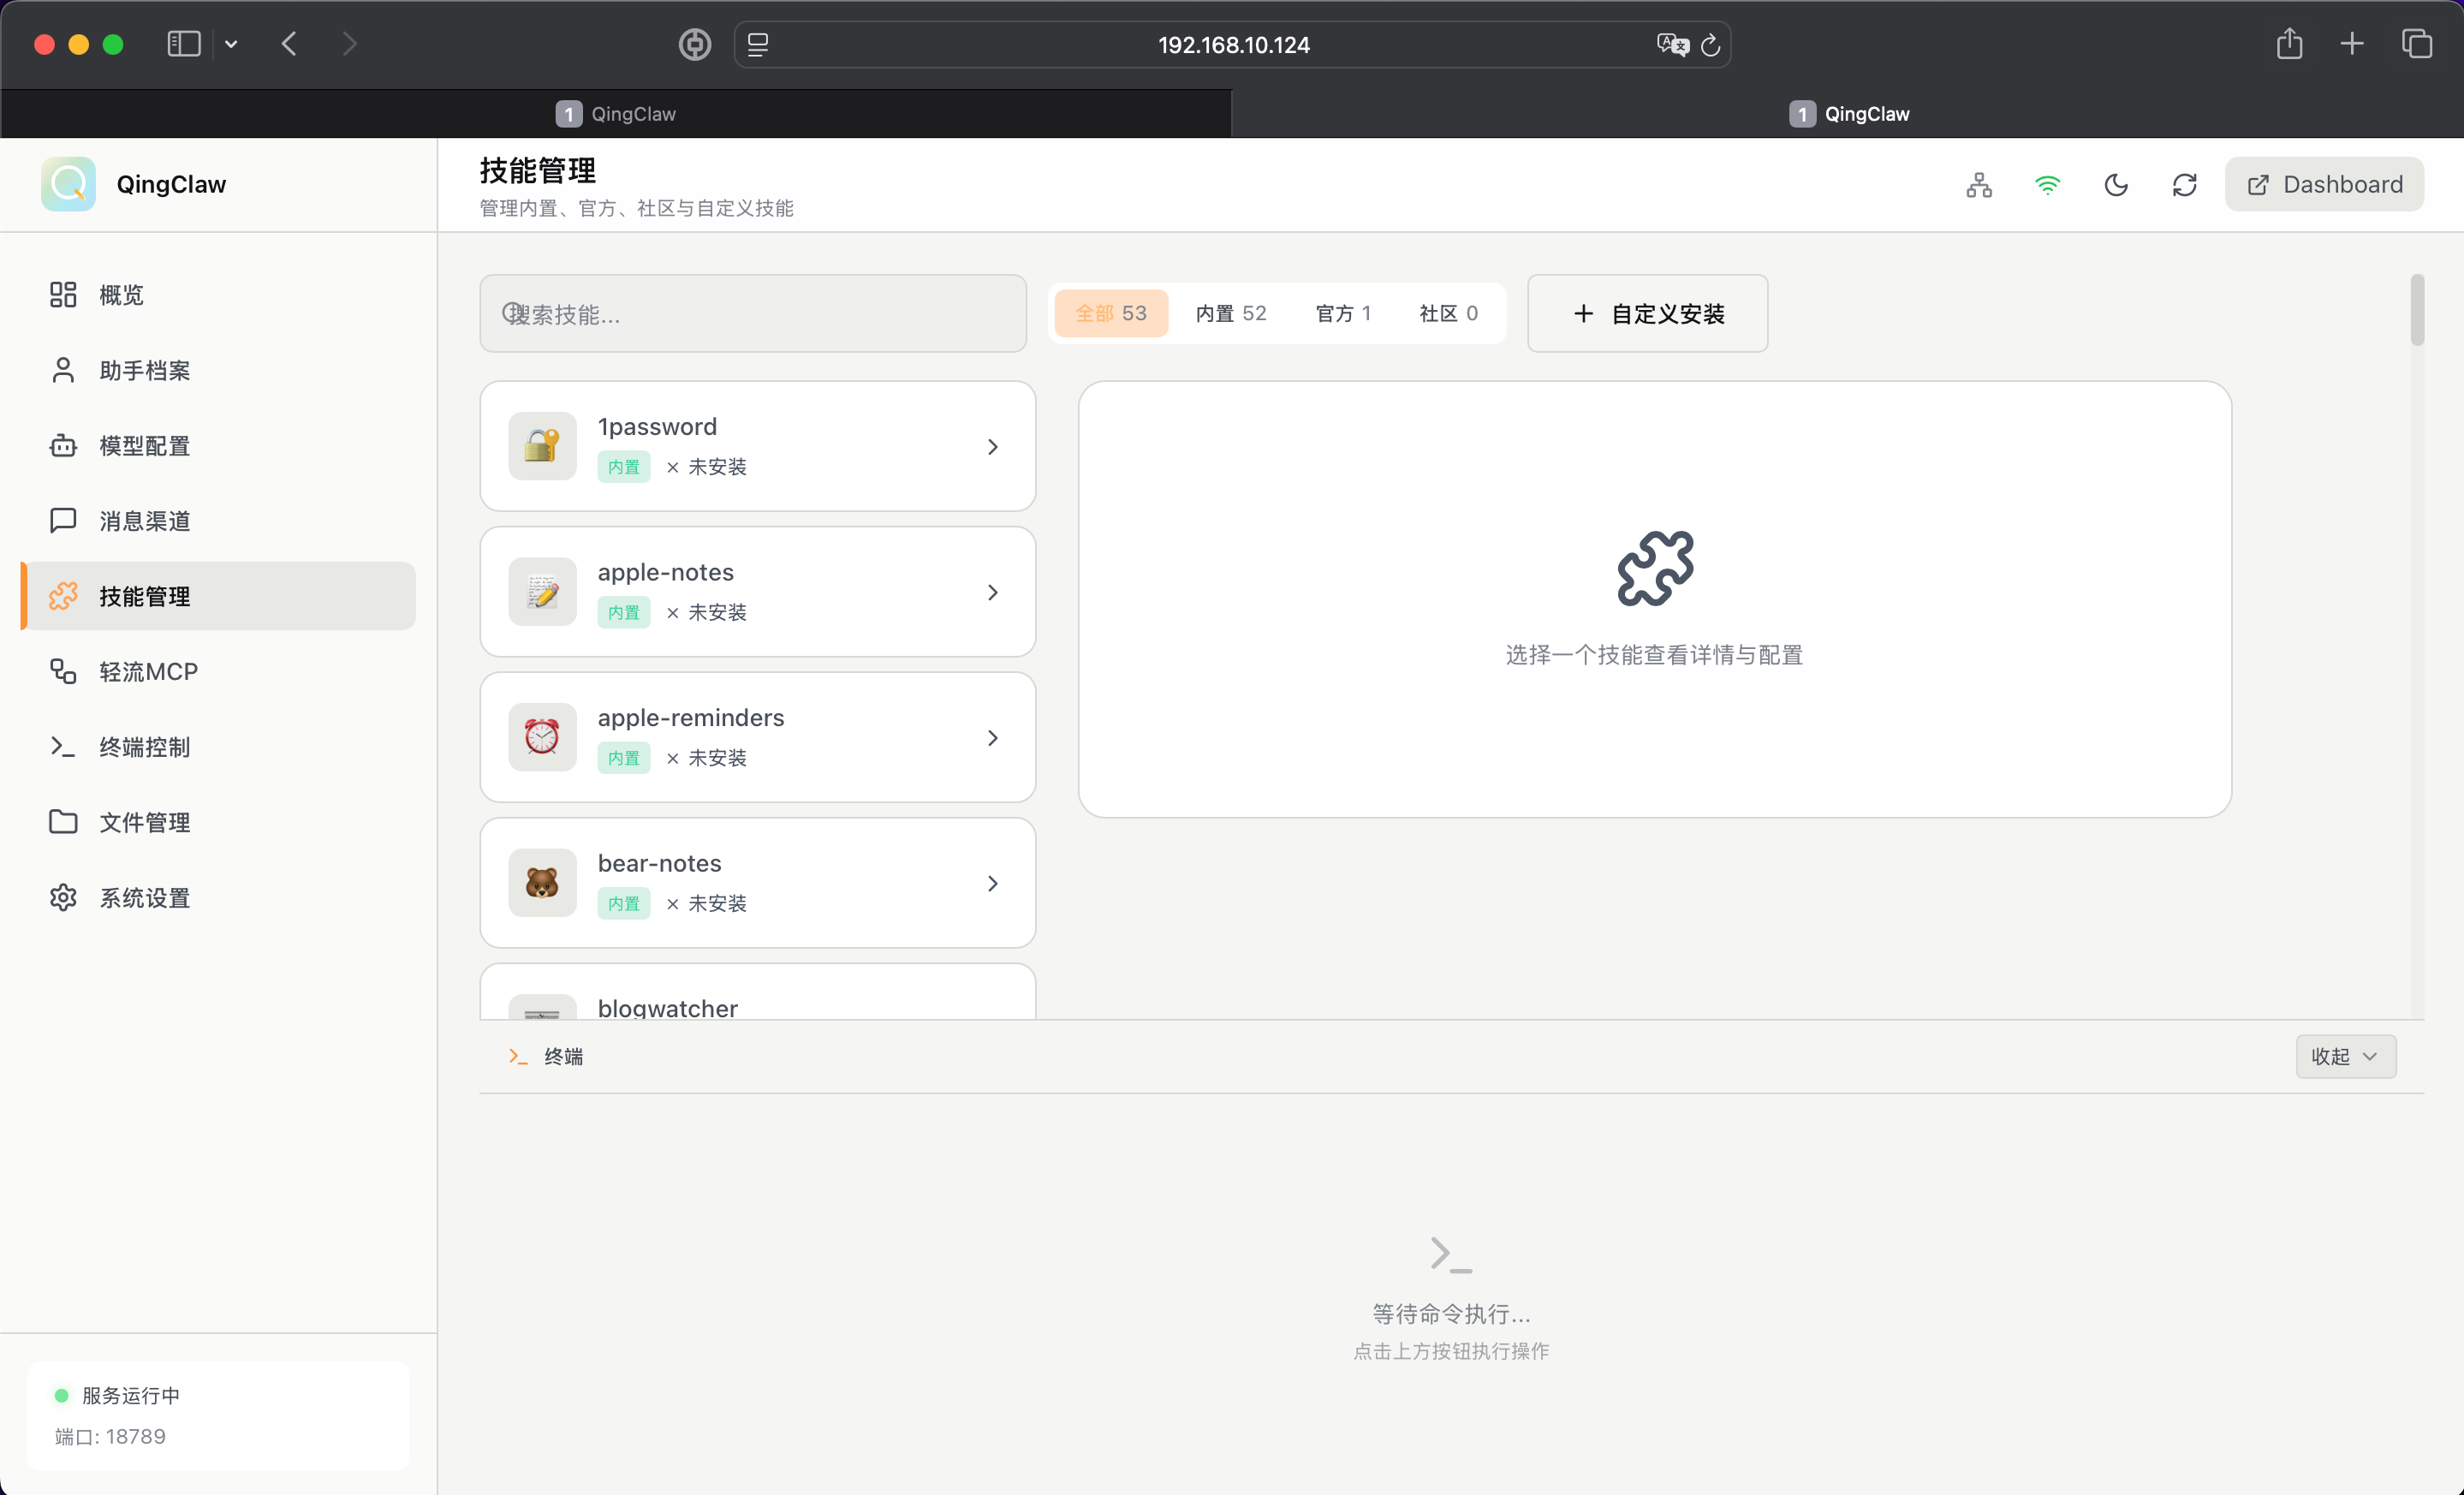
Task: Click the apple-reminders alarm clock icon
Action: (542, 737)
